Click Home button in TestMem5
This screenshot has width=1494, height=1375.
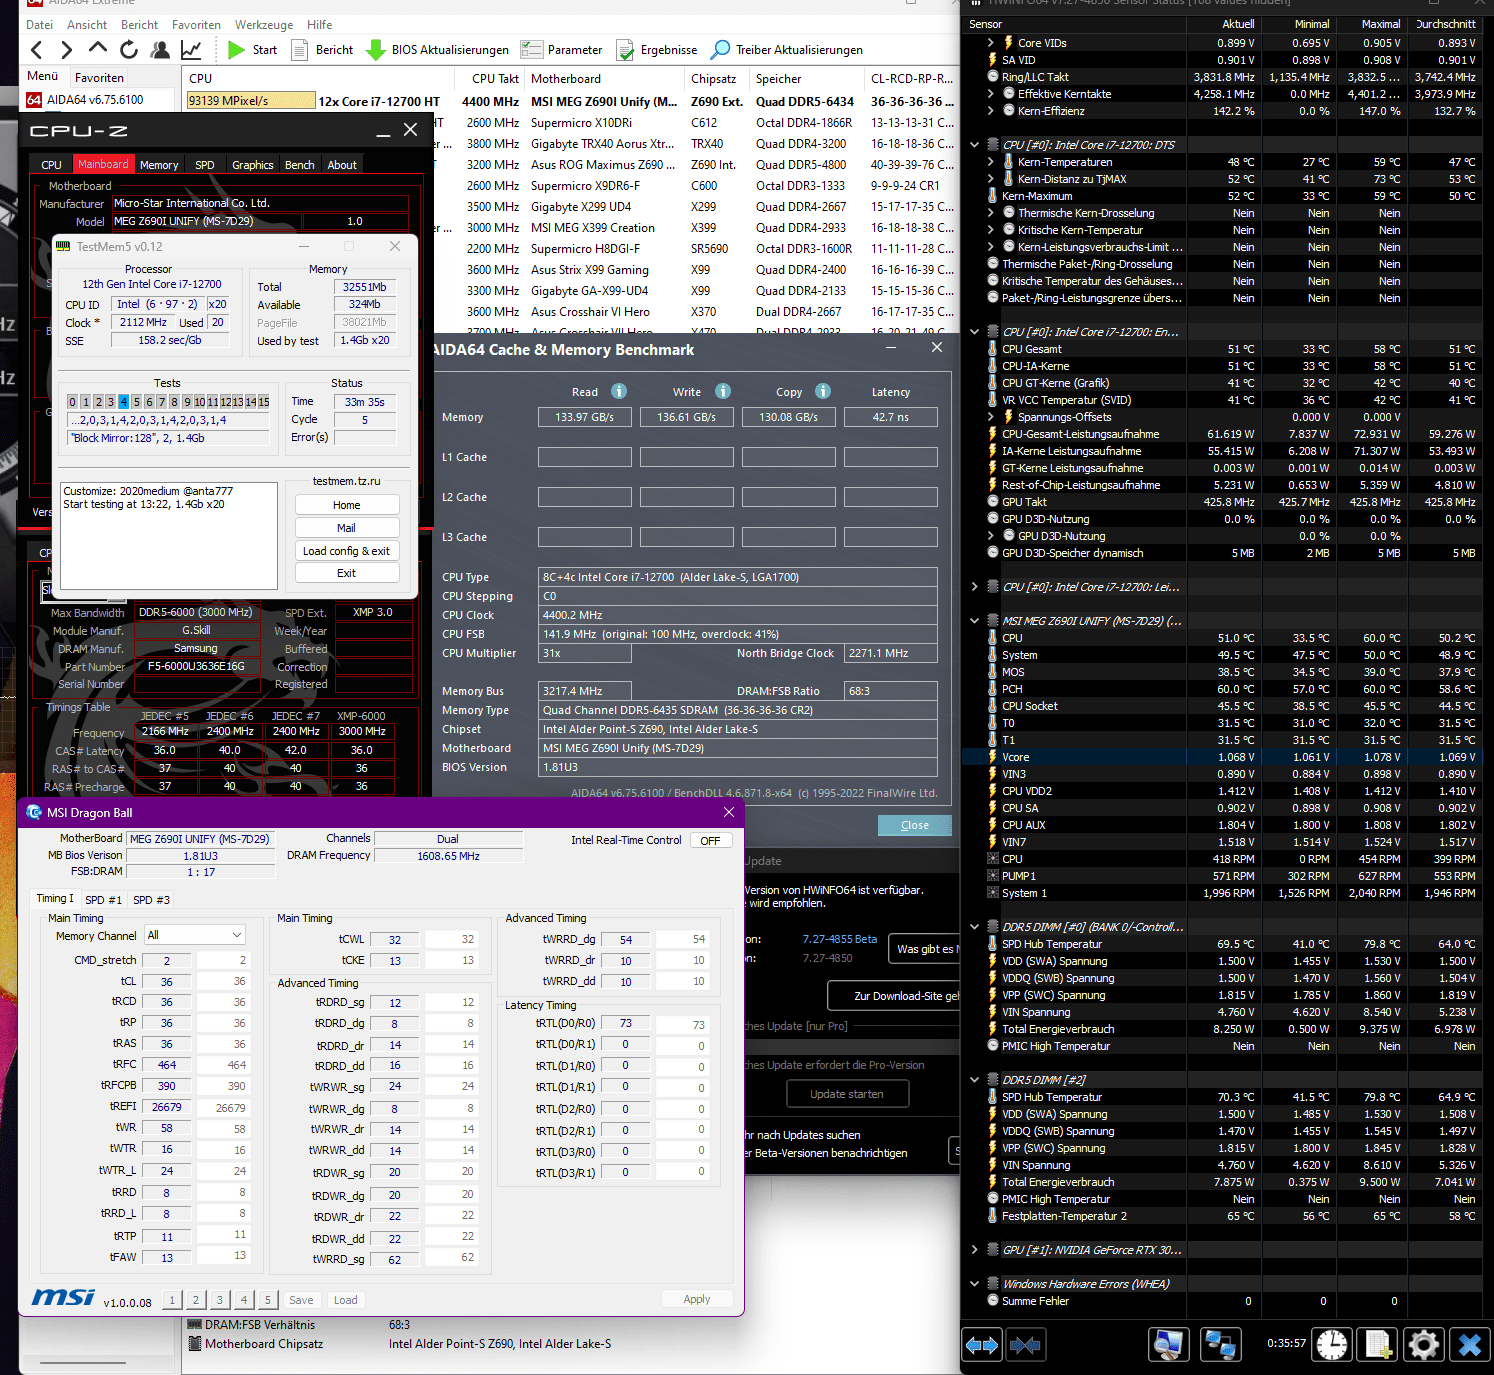click(347, 505)
